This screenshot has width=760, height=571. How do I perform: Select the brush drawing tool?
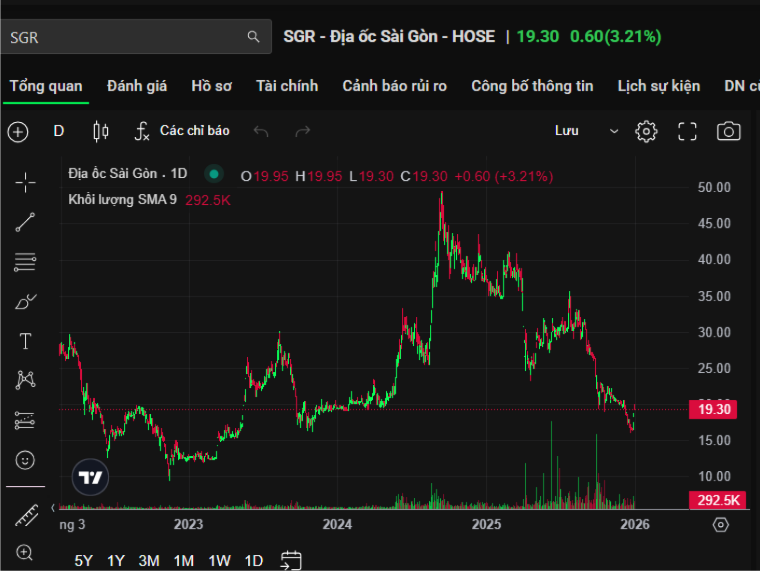25,301
